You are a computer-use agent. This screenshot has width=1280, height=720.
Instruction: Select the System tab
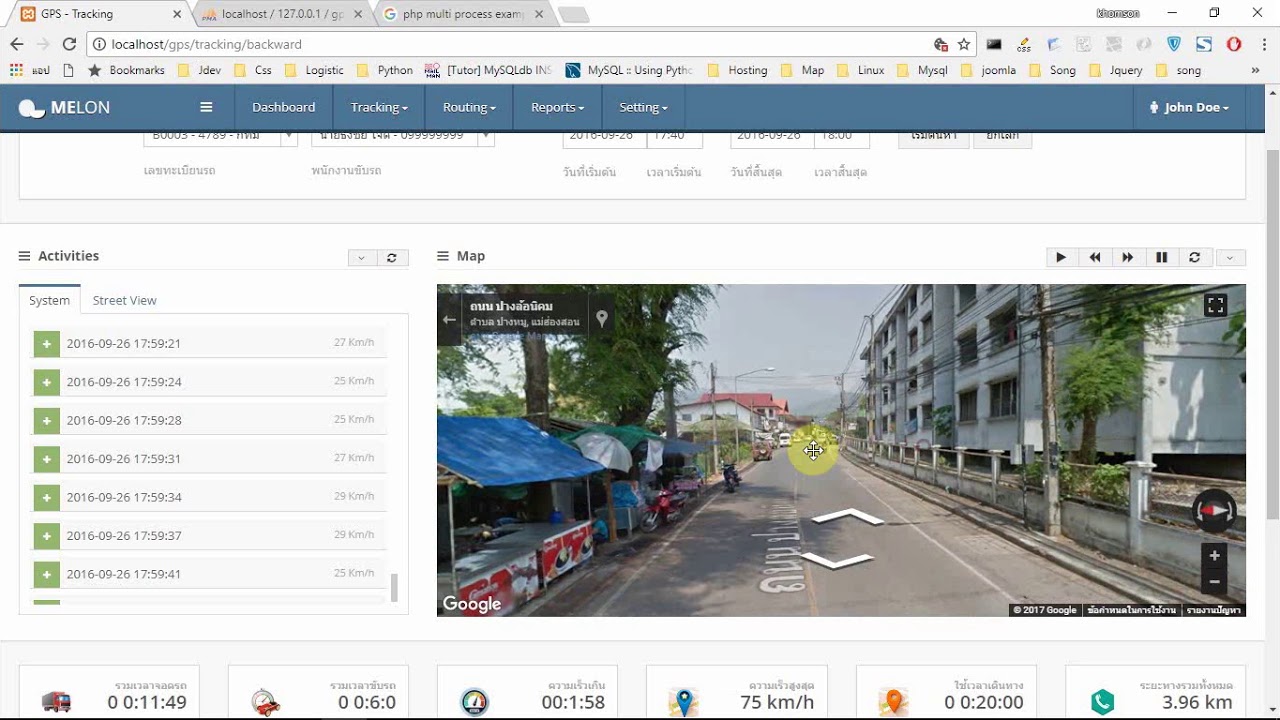[x=49, y=300]
